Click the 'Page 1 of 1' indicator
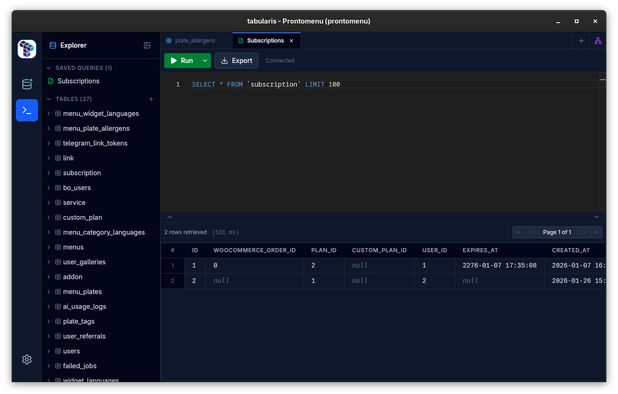Image resolution: width=618 pixels, height=394 pixels. [557, 232]
